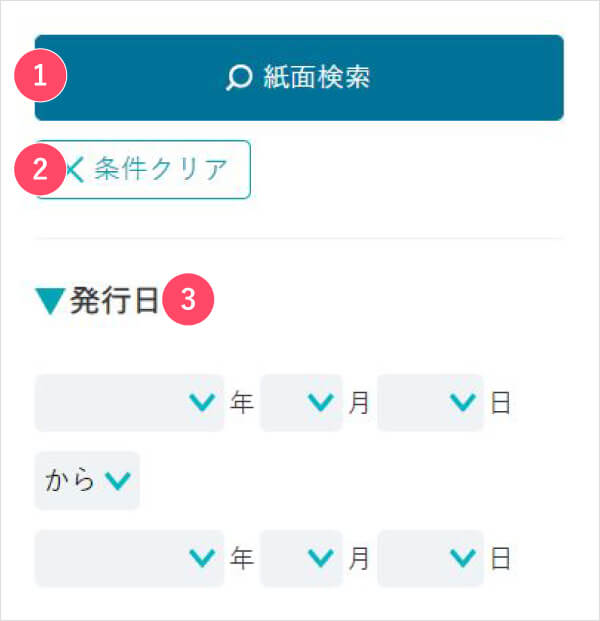600x621 pixels.
Task: Open the から range type dropdown
Action: pos(87,480)
